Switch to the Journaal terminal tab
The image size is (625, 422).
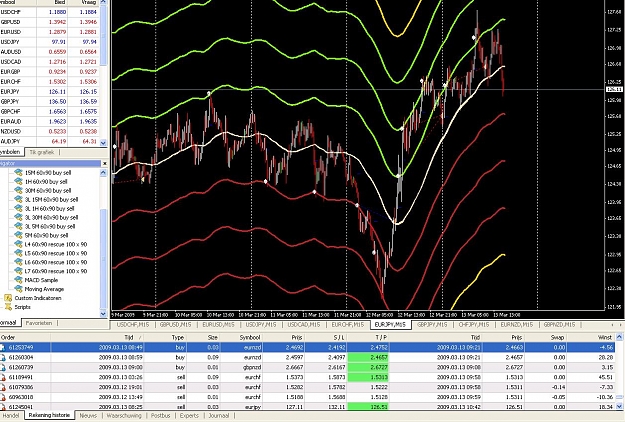click(x=218, y=416)
